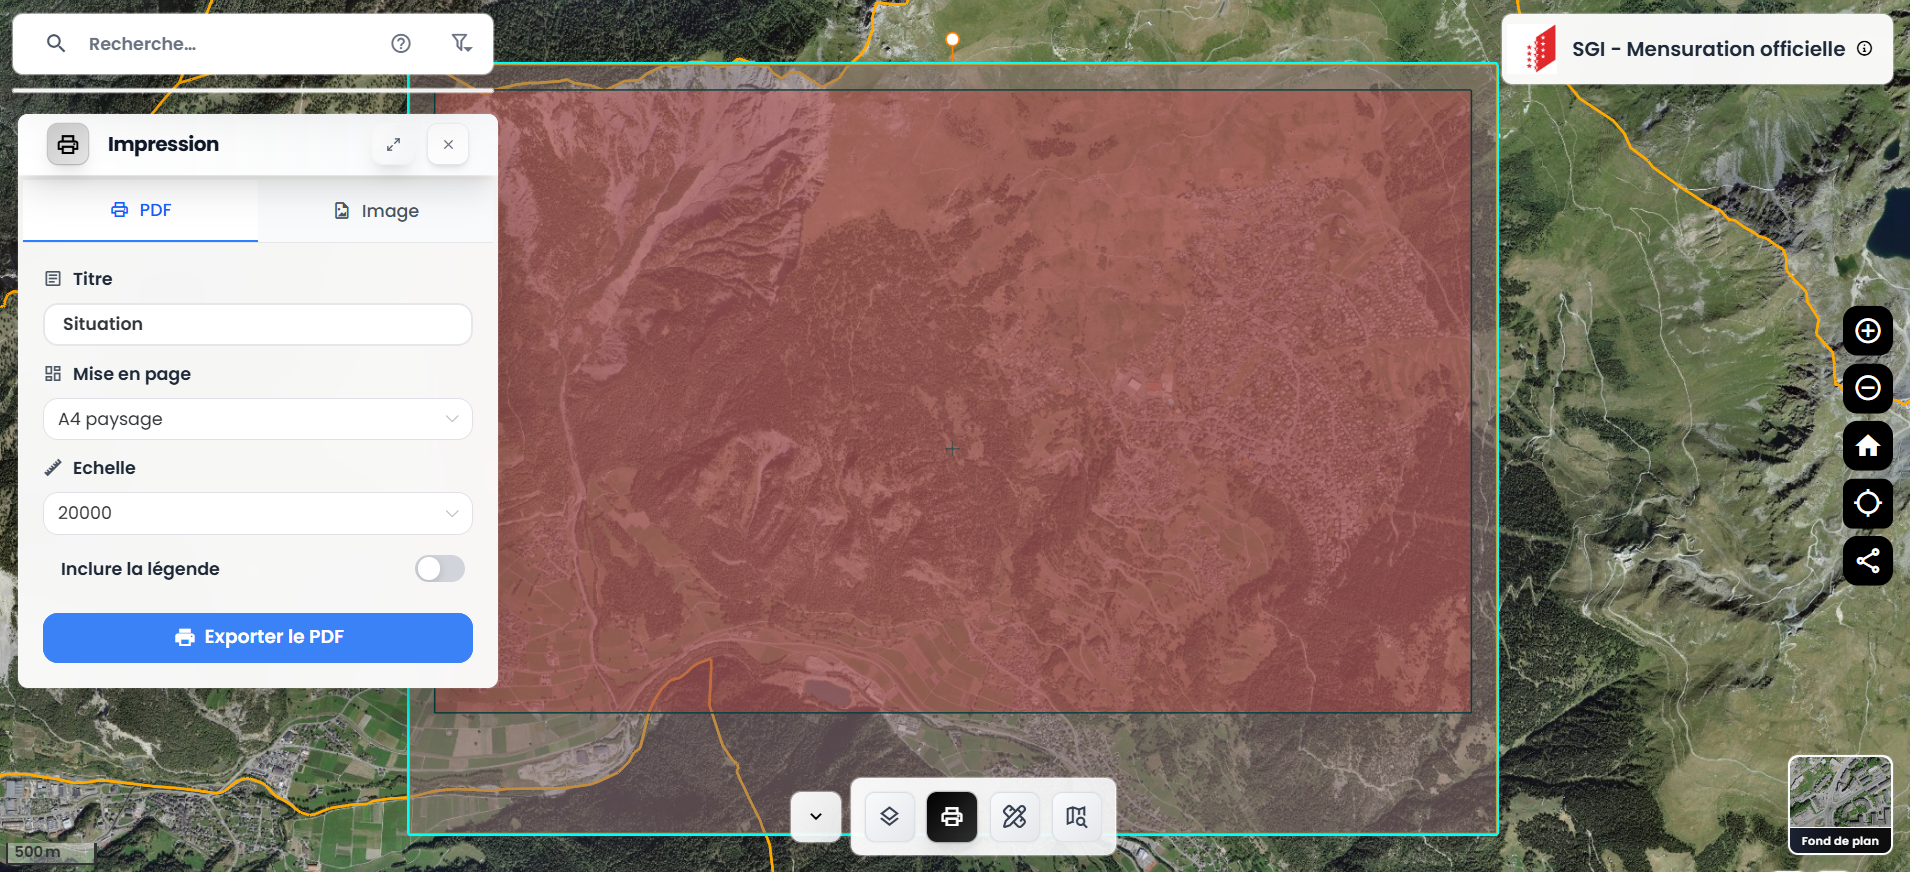Expand the Mise en page dropdown
The width and height of the screenshot is (1910, 872).
[x=258, y=419]
